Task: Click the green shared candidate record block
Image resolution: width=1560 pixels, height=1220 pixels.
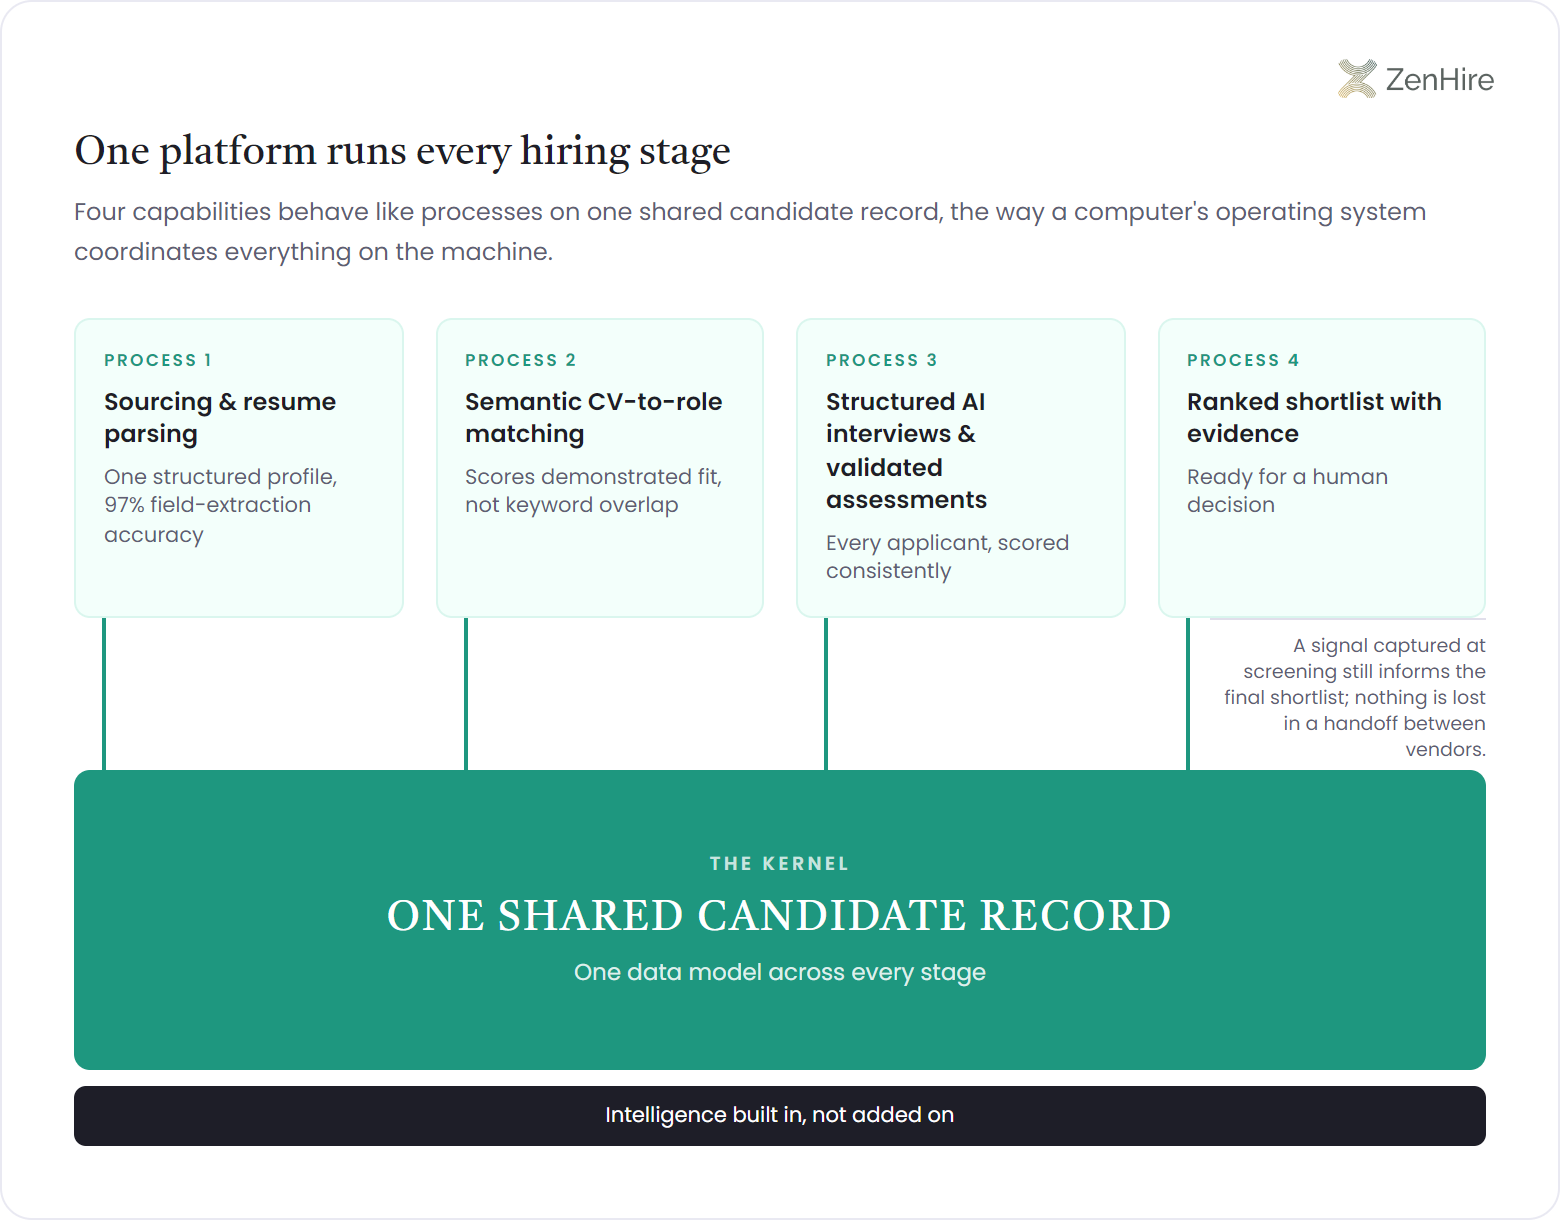Action: 780,920
